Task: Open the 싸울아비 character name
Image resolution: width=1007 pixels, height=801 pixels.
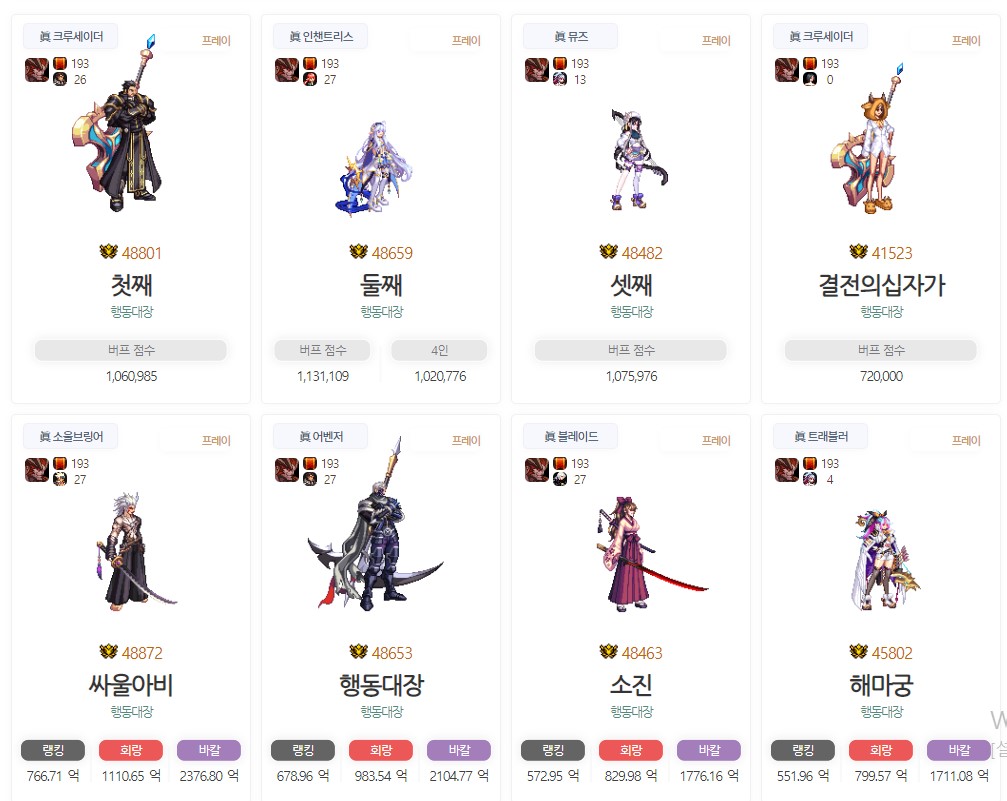Action: point(131,685)
